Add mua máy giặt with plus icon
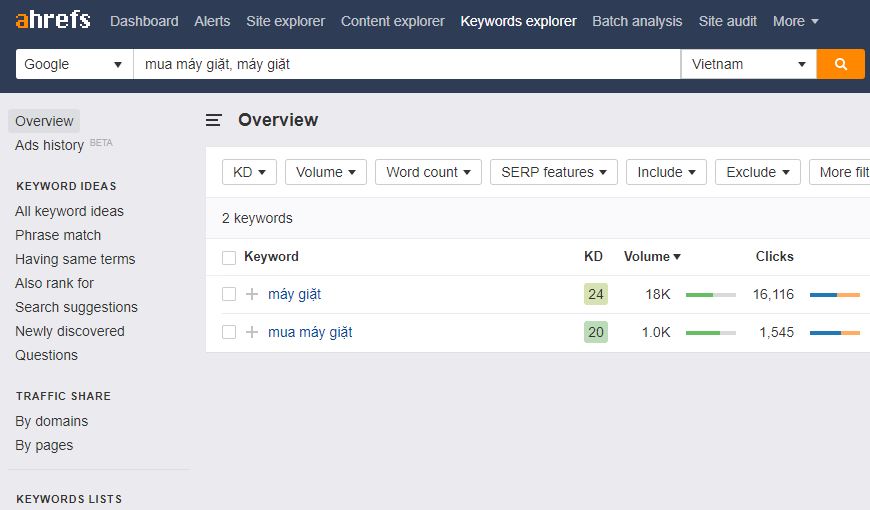Image resolution: width=870 pixels, height=510 pixels. (x=252, y=332)
